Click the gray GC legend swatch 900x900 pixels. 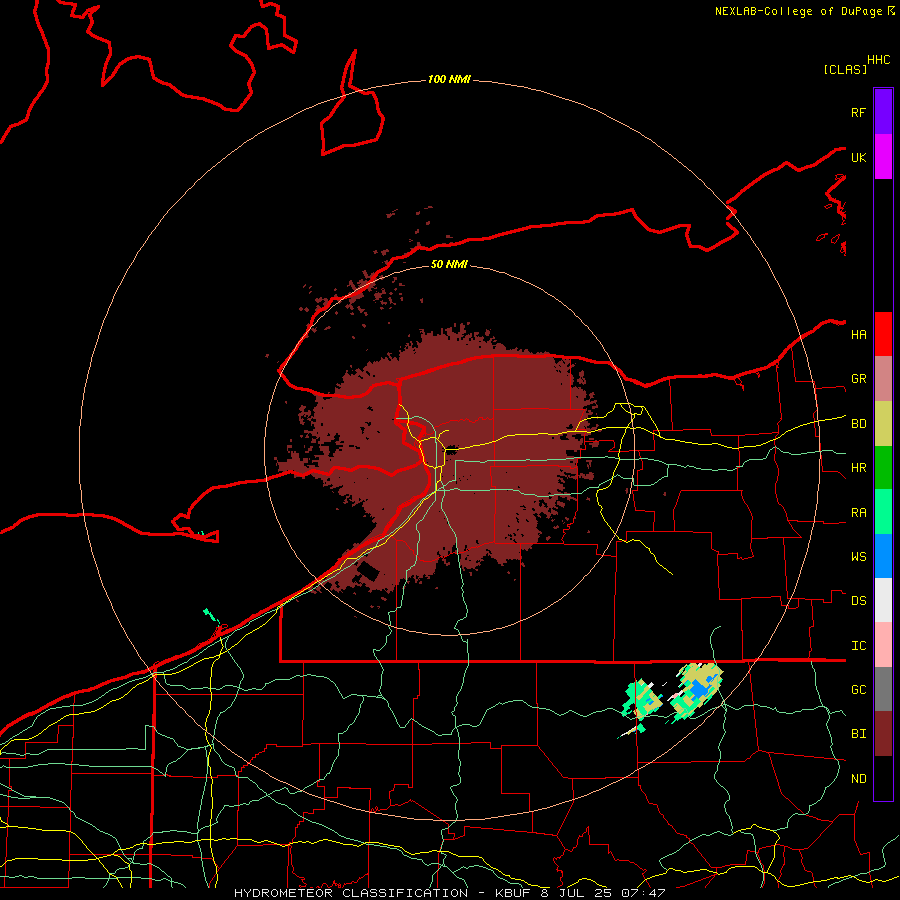(883, 689)
